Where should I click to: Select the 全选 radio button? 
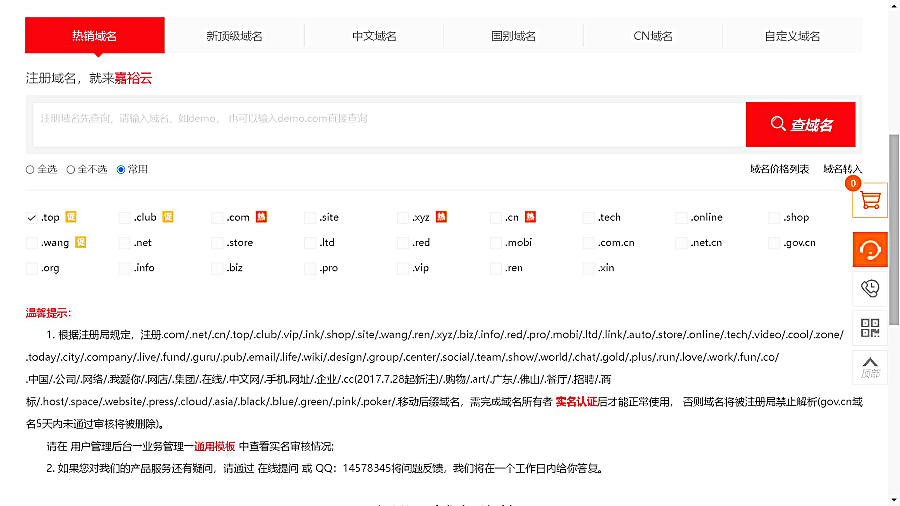[x=30, y=170]
